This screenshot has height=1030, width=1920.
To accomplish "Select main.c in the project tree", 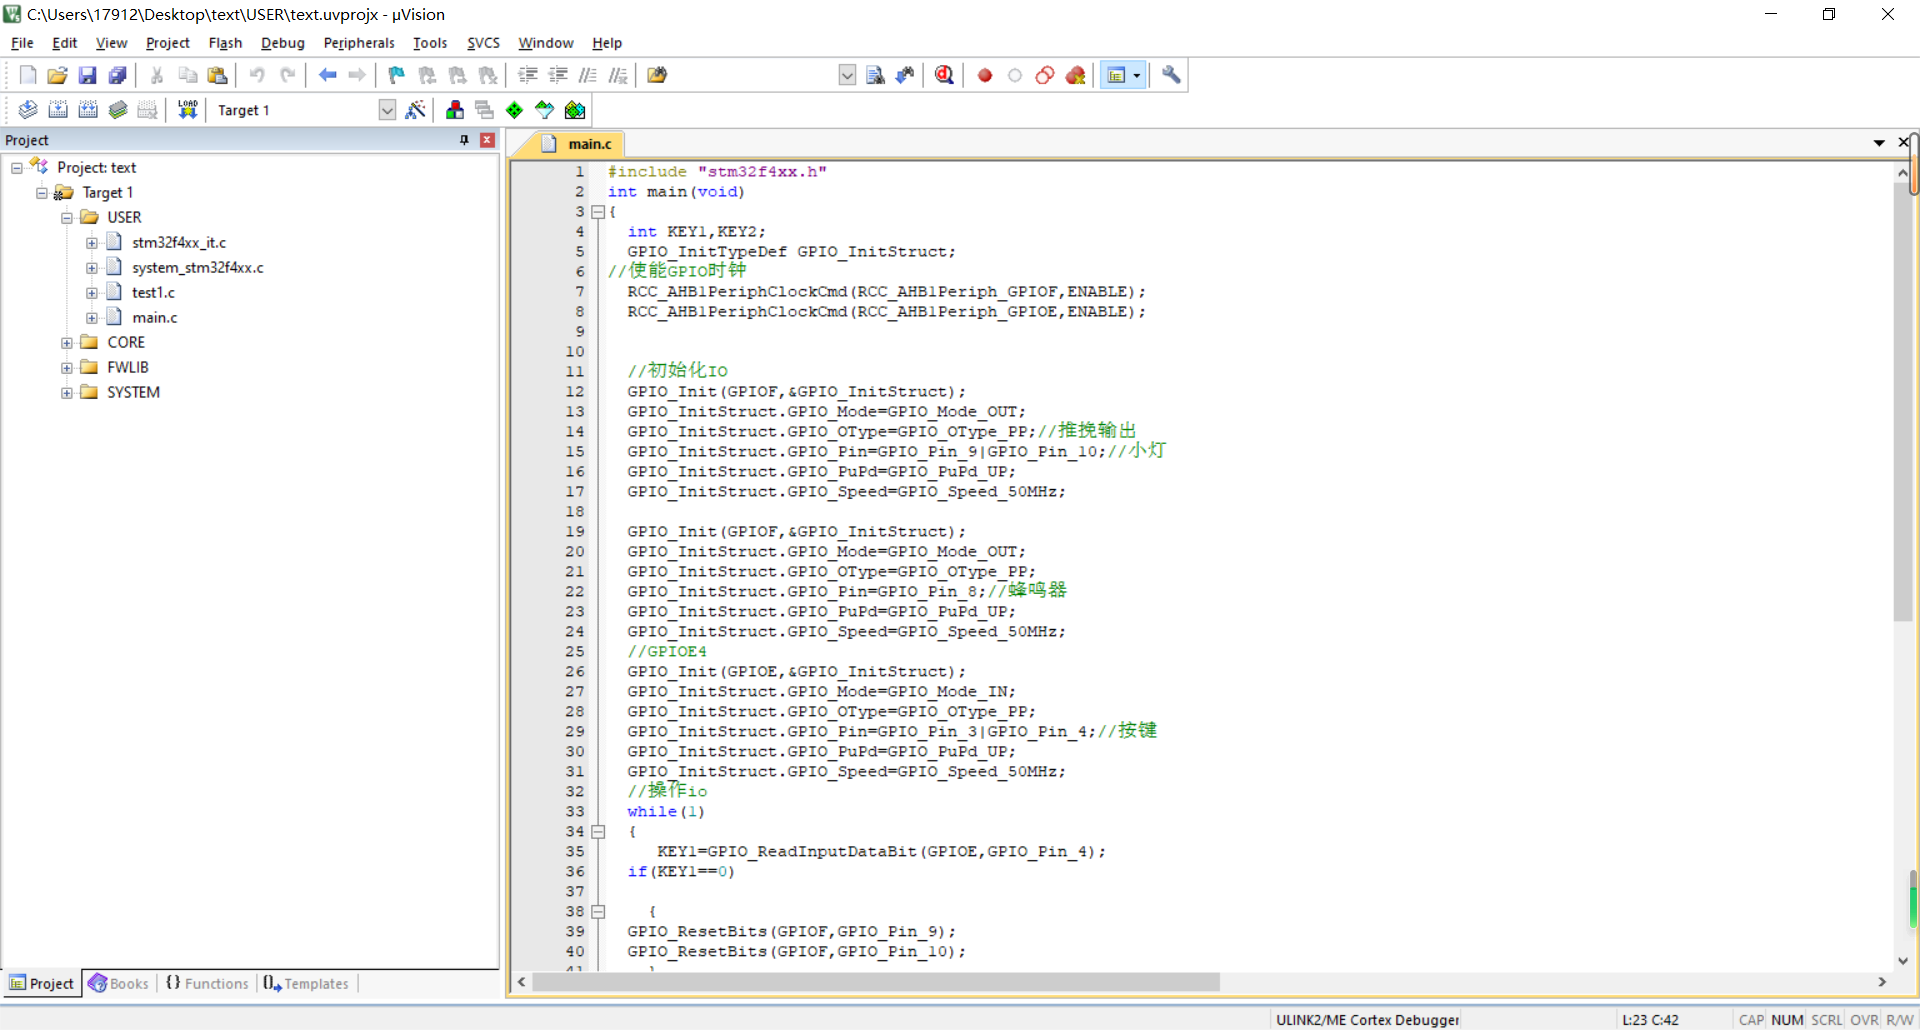I will (x=154, y=318).
